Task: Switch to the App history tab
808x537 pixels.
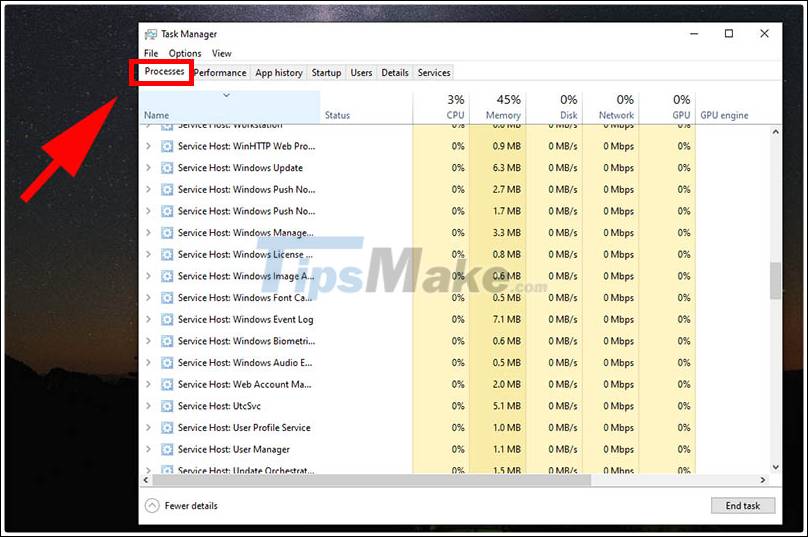Action: click(279, 73)
